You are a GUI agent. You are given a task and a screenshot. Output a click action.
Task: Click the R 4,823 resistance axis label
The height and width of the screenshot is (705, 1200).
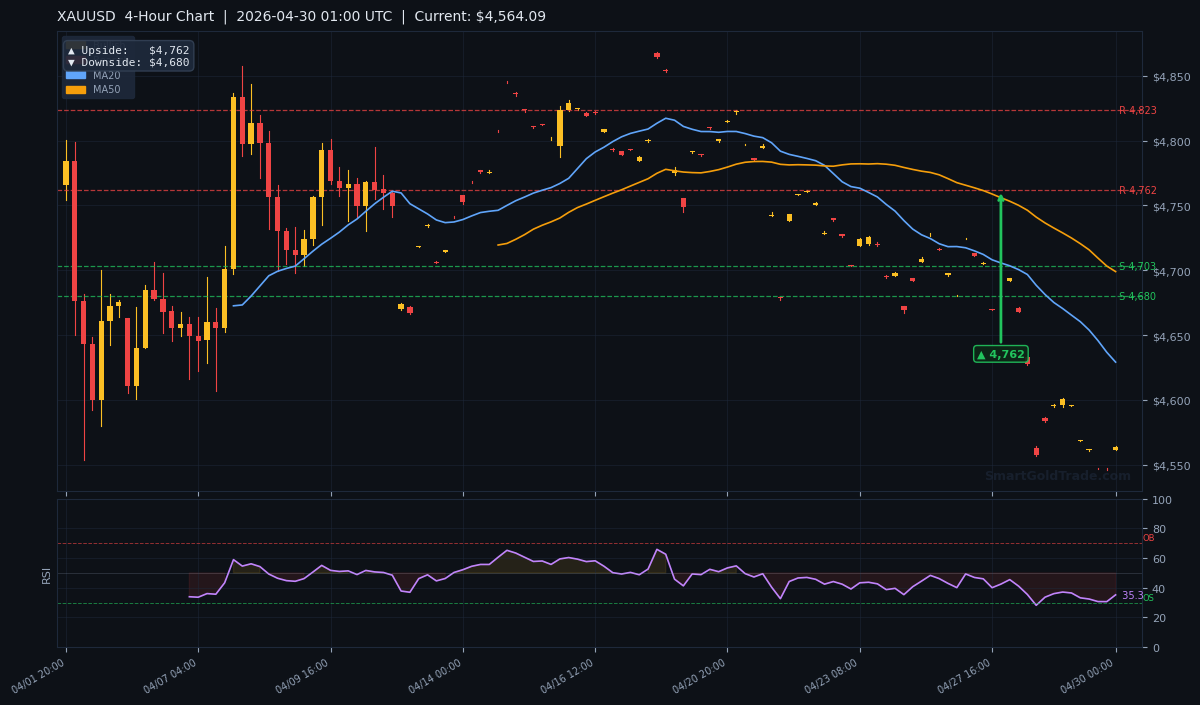[1140, 110]
